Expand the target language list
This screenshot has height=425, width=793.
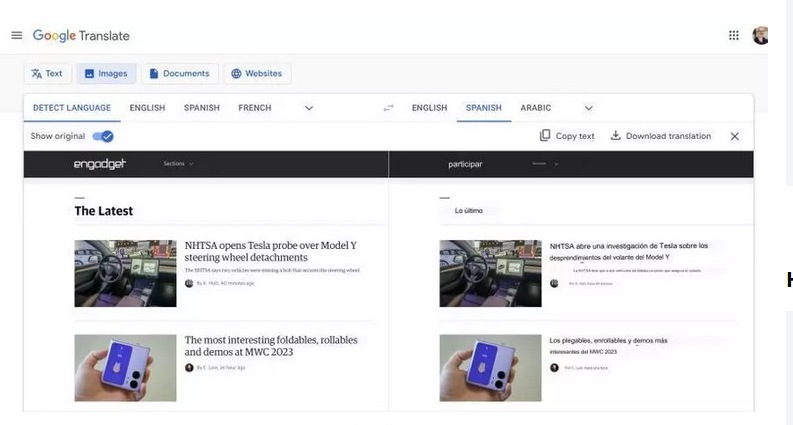tap(588, 108)
